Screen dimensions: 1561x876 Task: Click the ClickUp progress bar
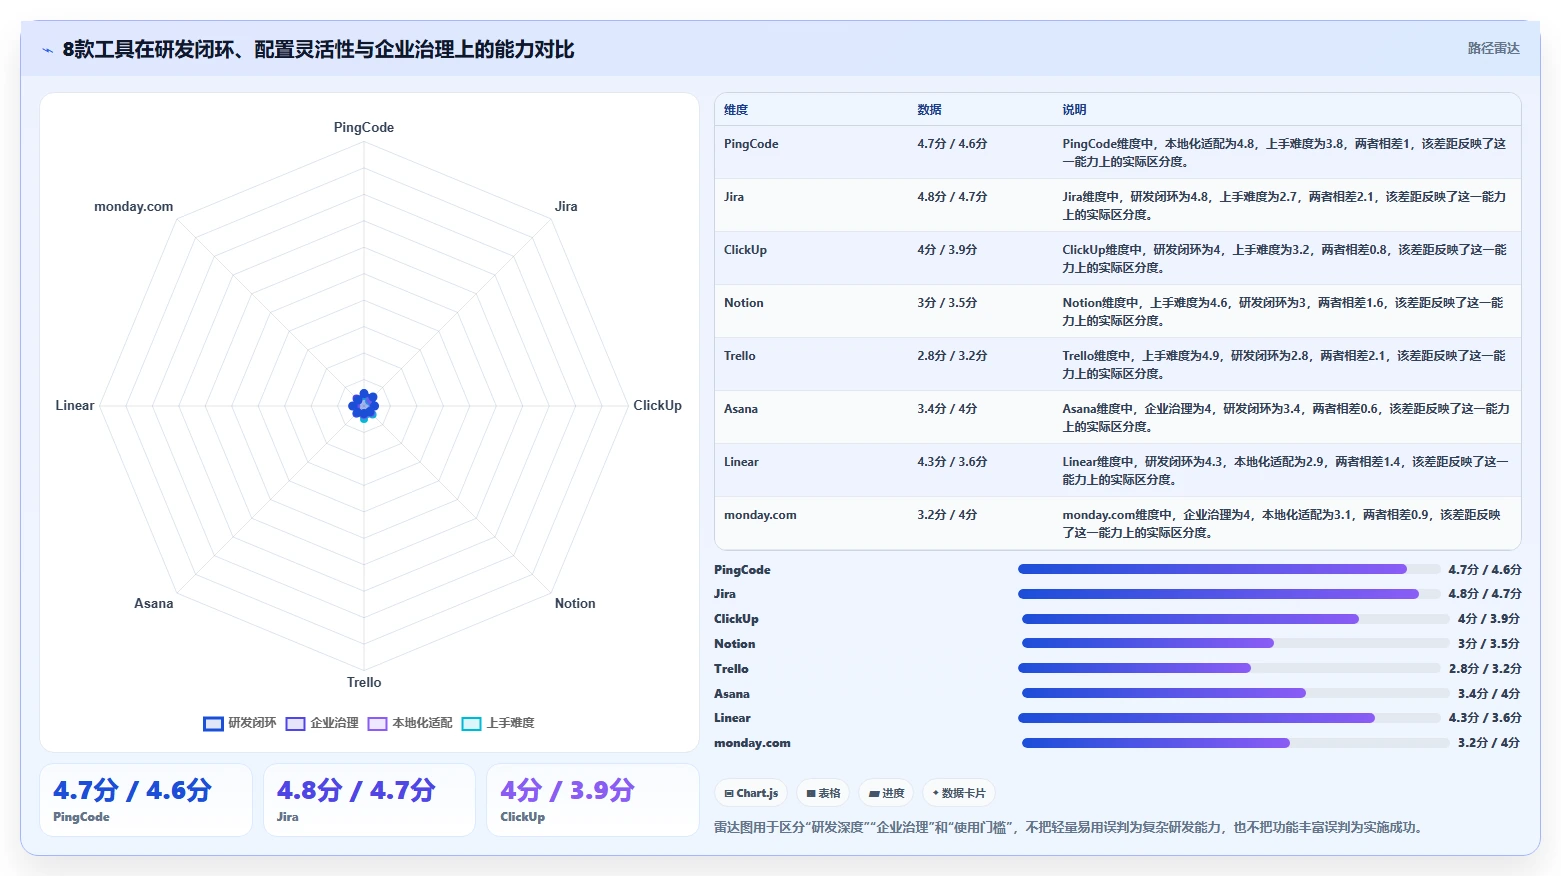(x=1236, y=619)
